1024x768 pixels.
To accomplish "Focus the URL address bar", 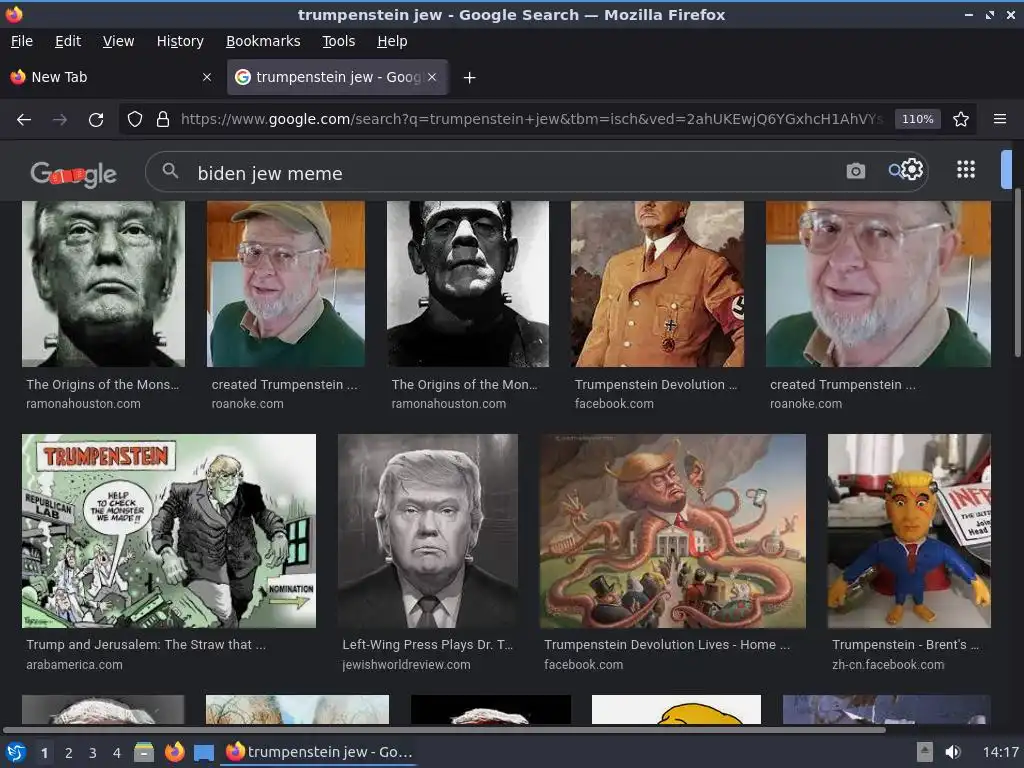I will click(531, 119).
